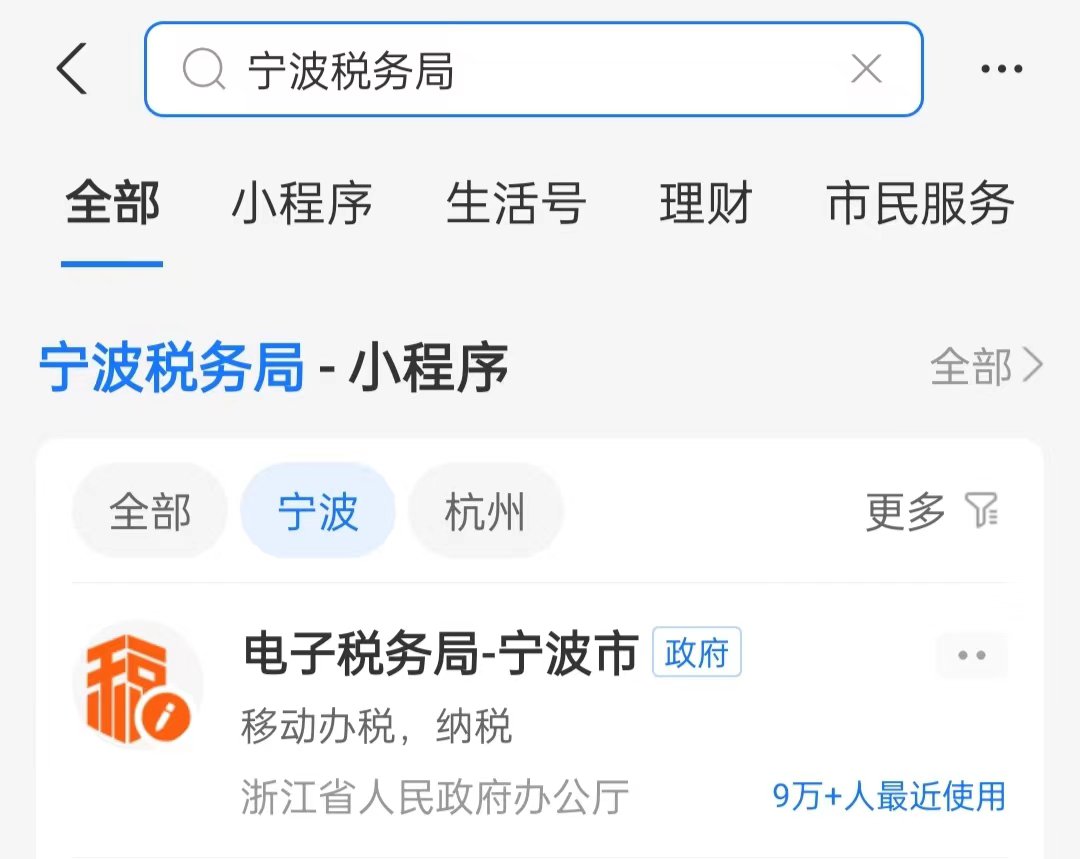This screenshot has width=1080, height=859.
Task: Tap the 政府 badge label
Action: [696, 652]
